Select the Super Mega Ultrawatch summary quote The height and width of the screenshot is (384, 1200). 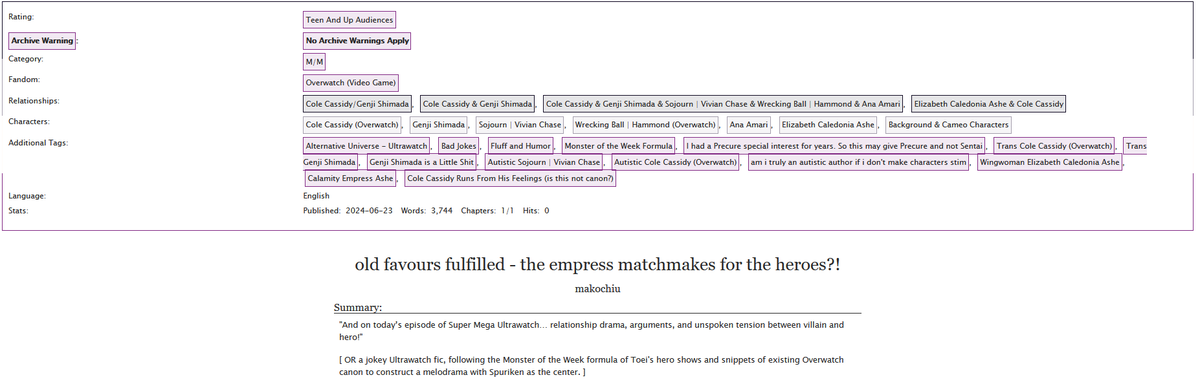[592, 331]
